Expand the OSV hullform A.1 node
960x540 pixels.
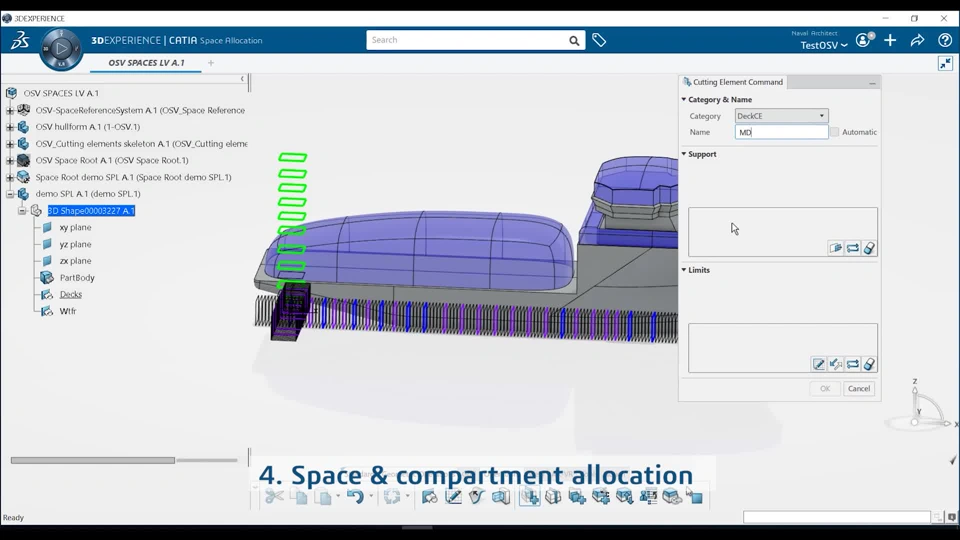pyautogui.click(x=10, y=127)
